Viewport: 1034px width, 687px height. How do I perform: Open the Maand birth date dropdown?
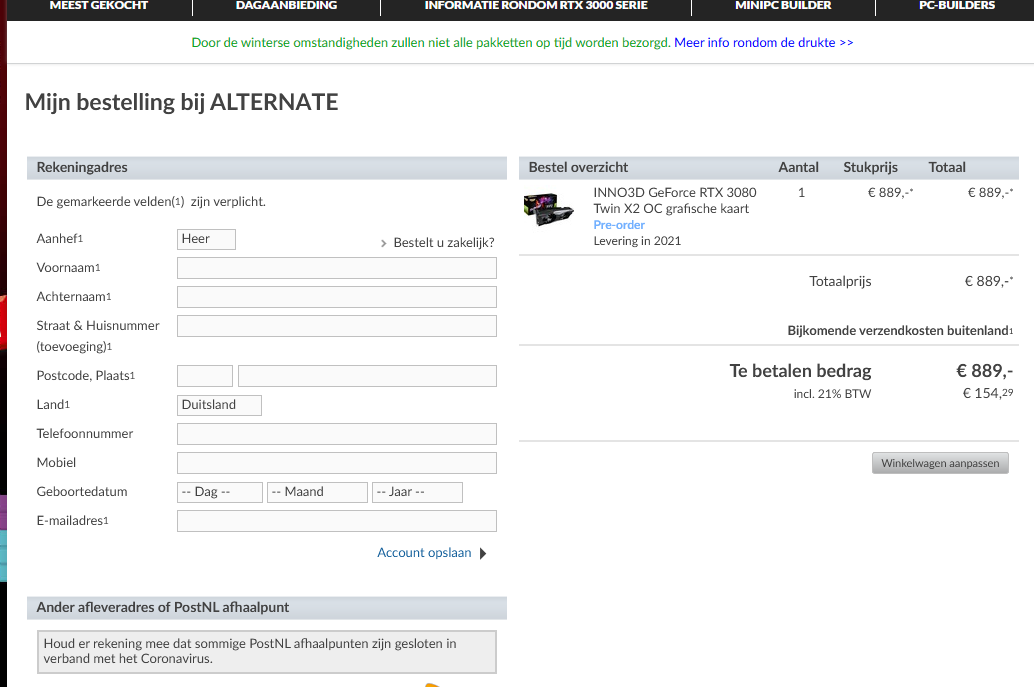point(317,493)
